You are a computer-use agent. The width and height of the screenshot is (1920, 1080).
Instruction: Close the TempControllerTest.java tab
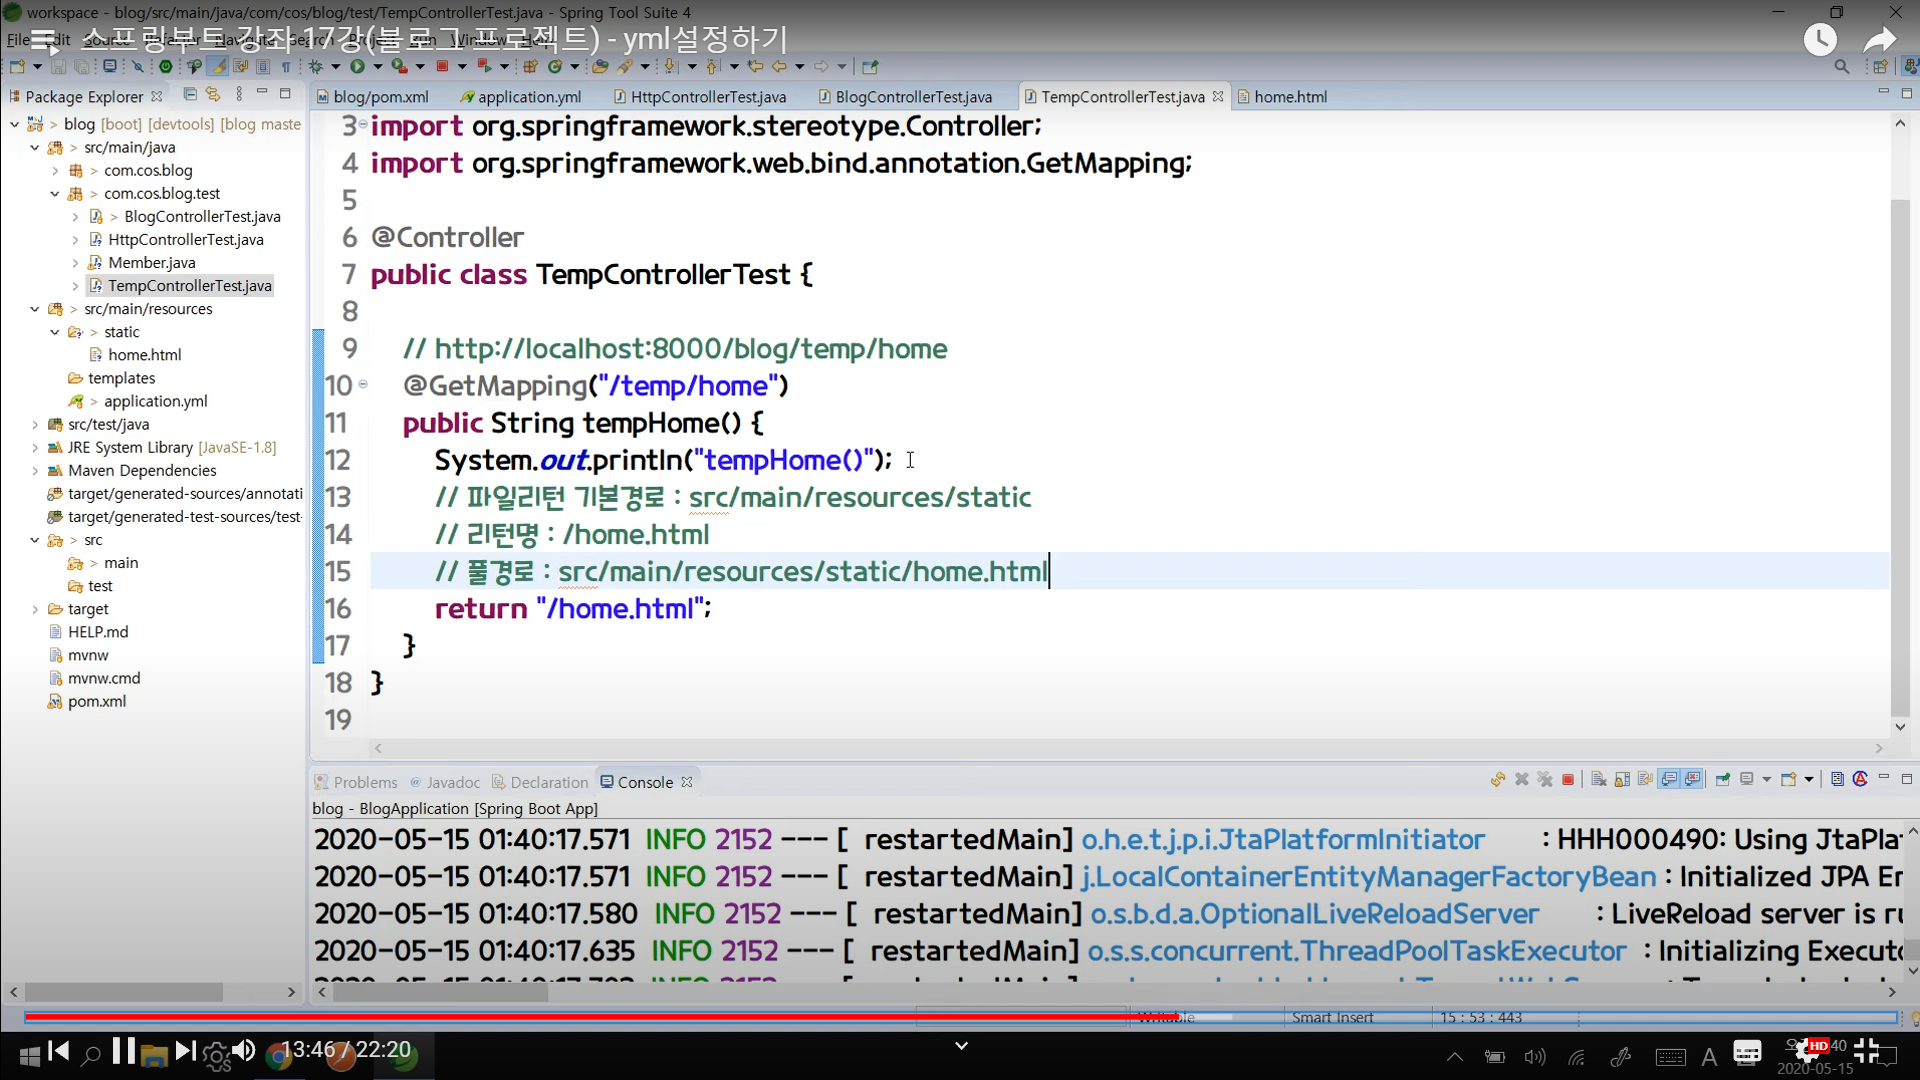(x=1218, y=97)
